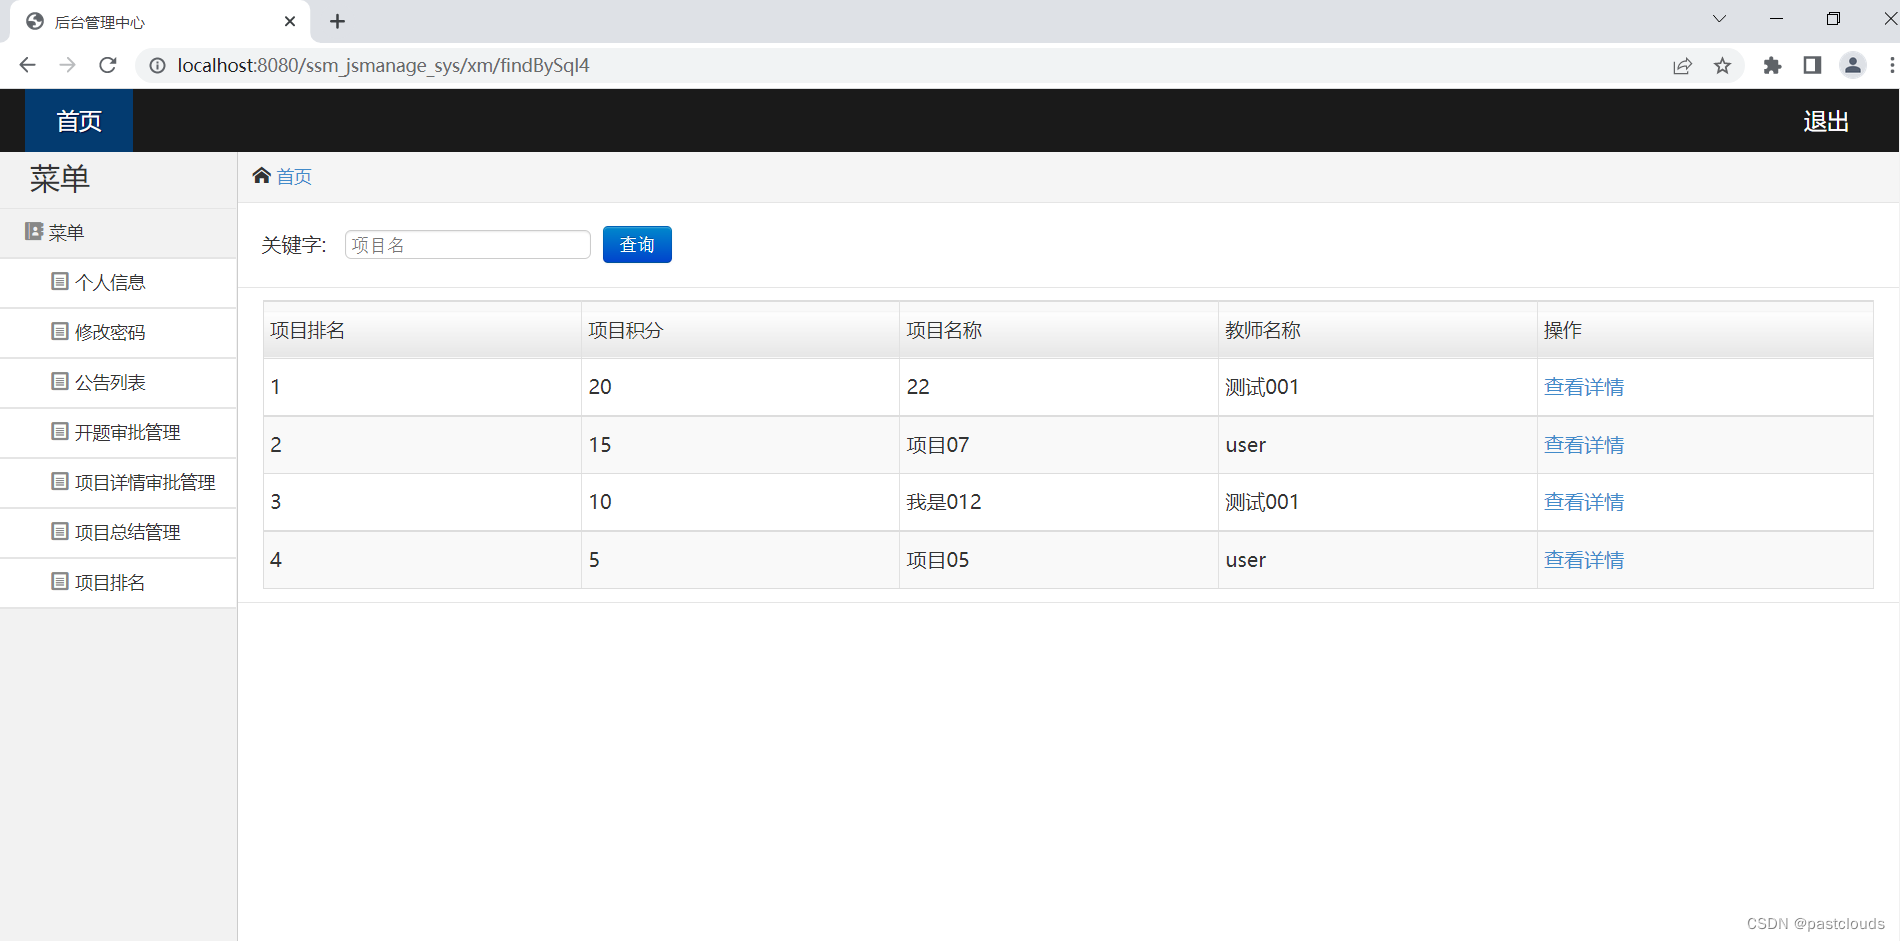This screenshot has height=941, width=1900.
Task: Open the browser extensions puzzle icon
Action: point(1771,65)
